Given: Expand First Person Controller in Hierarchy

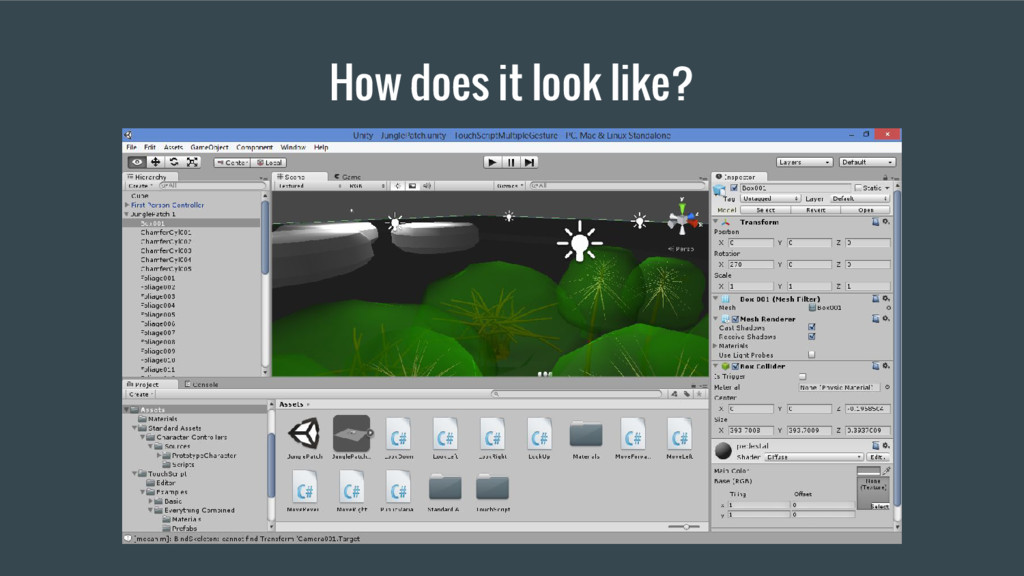Looking at the screenshot, I should coord(127,205).
